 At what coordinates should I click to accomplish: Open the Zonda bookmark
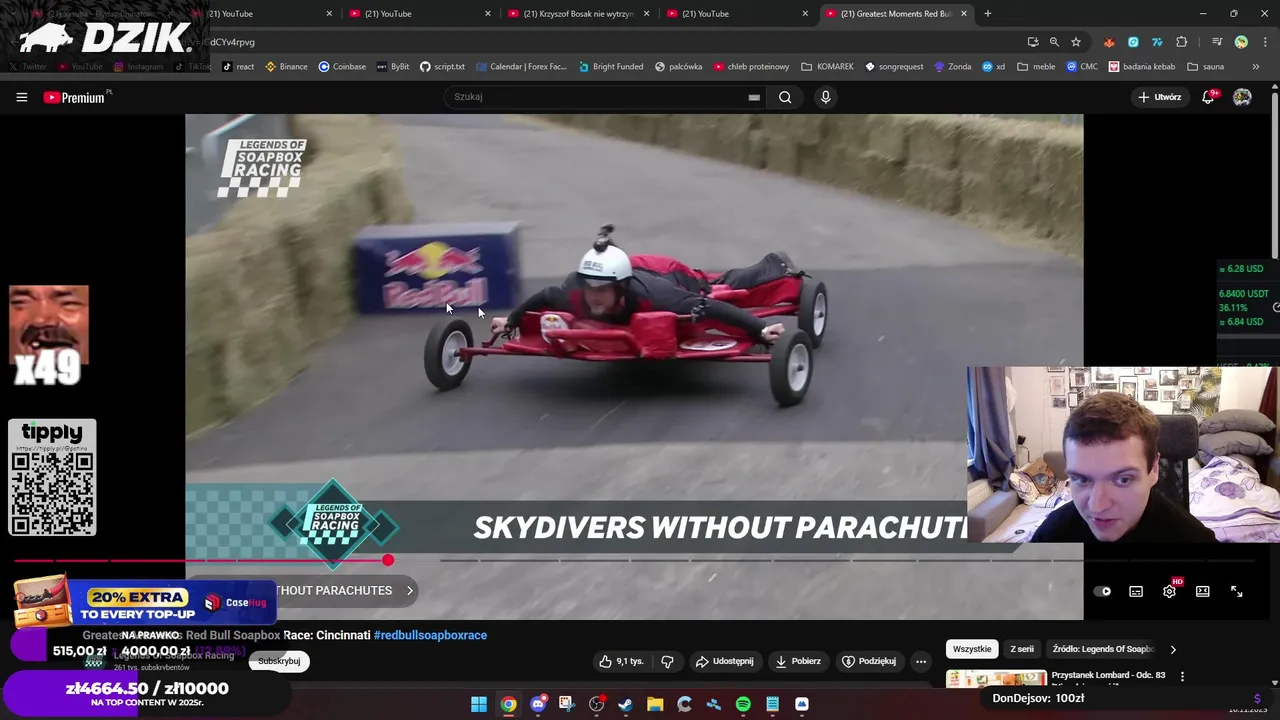point(952,67)
